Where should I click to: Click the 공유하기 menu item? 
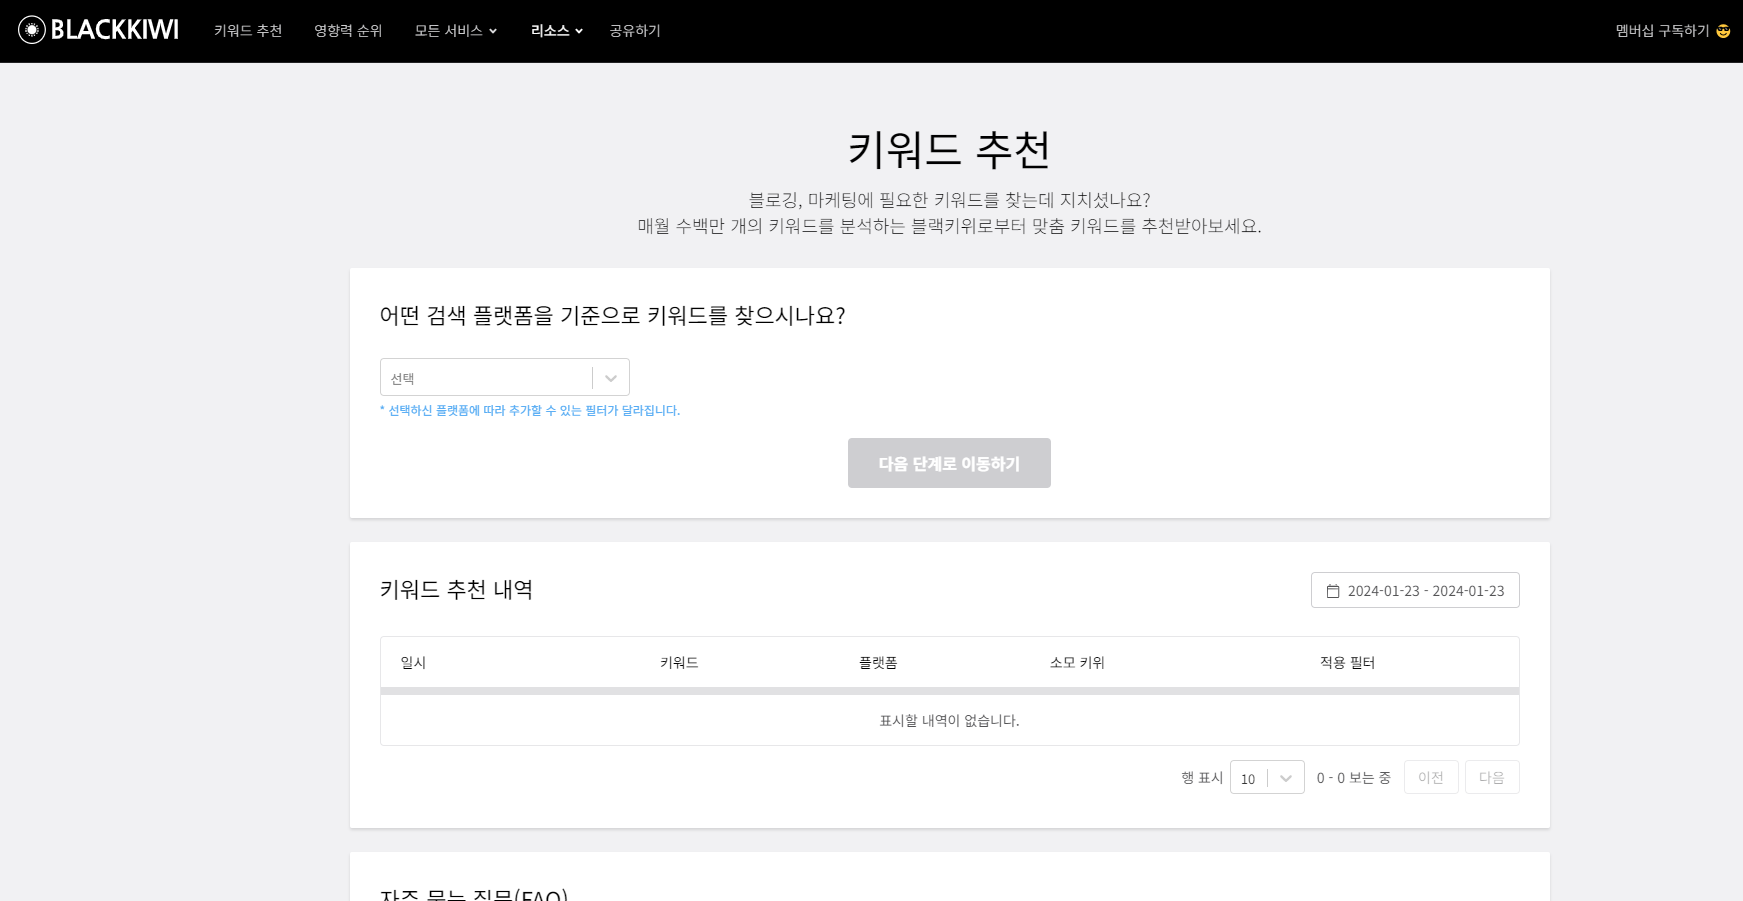634,30
